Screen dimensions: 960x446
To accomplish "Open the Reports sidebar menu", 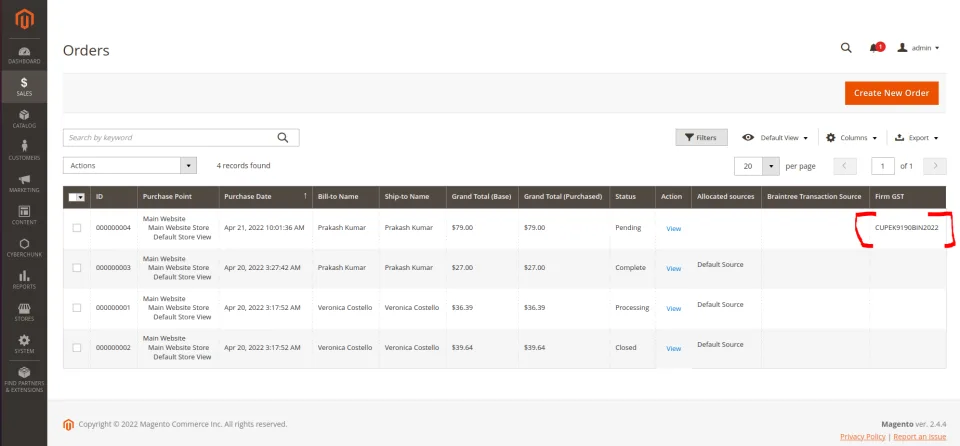I will pos(24,279).
